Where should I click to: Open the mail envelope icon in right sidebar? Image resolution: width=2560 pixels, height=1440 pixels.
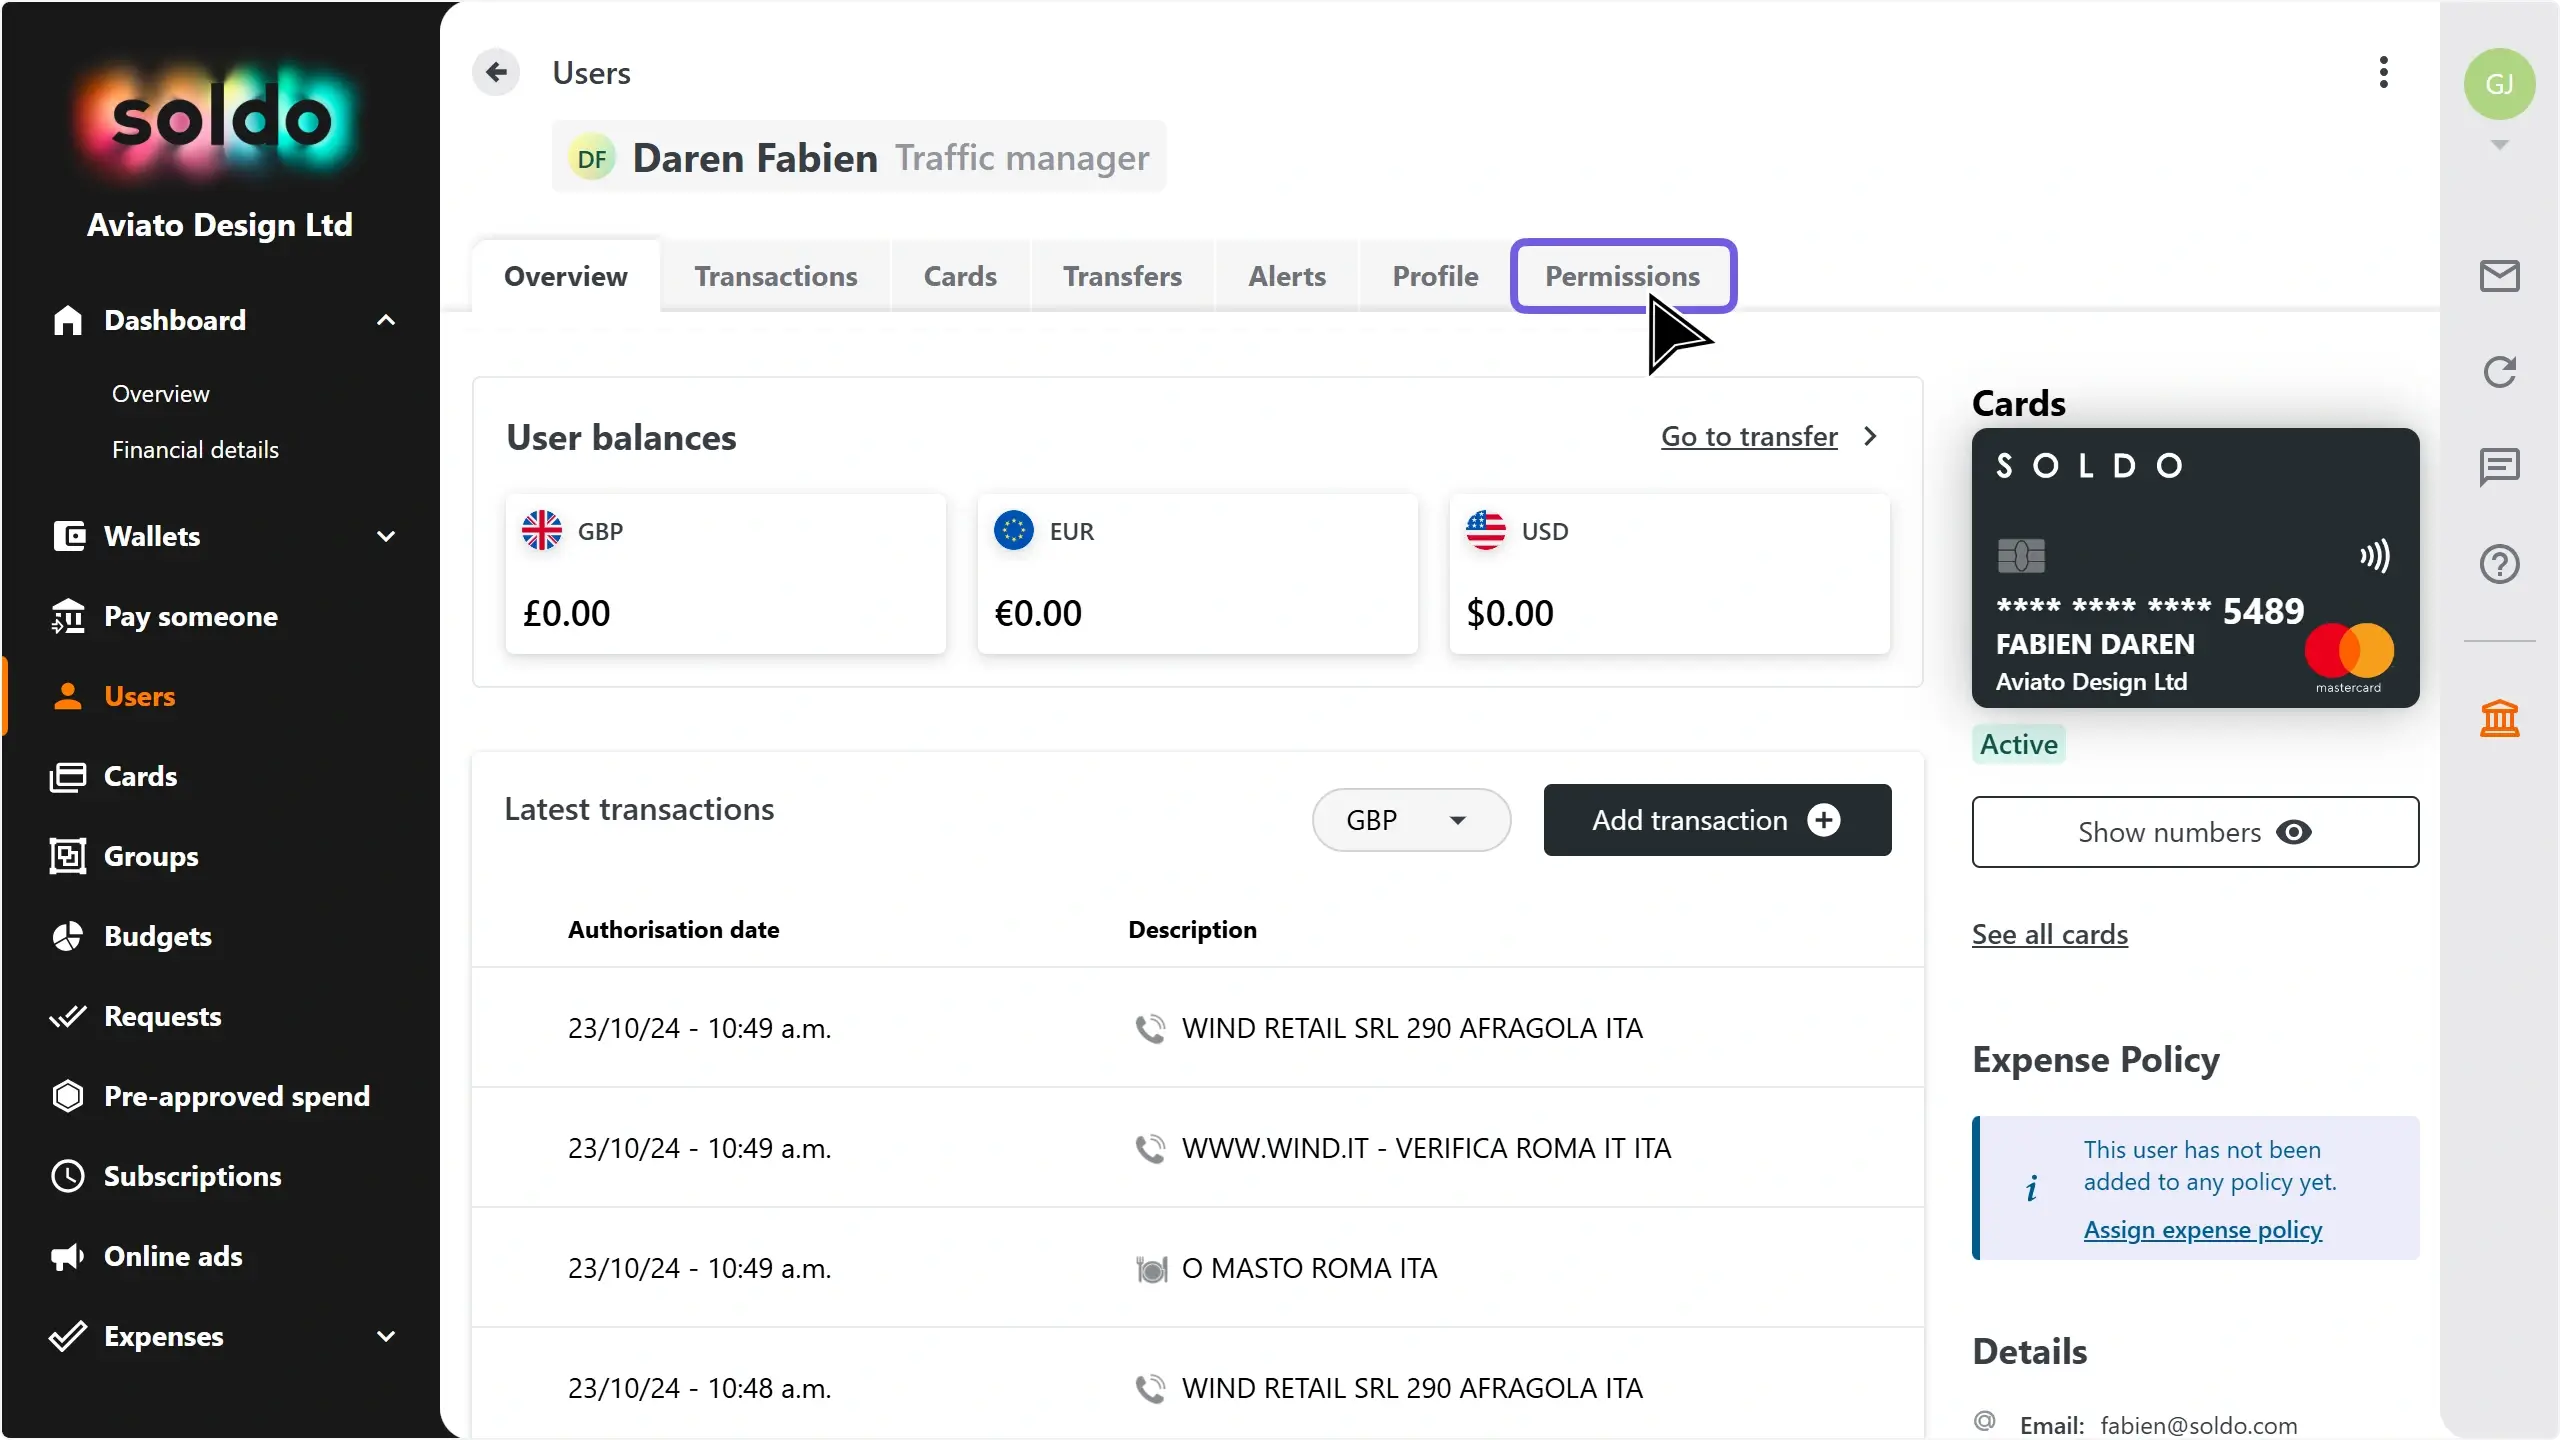click(x=2499, y=276)
